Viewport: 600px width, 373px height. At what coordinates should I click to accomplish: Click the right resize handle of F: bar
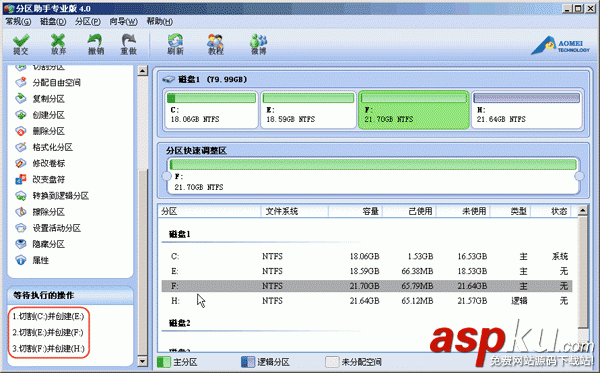[579, 176]
